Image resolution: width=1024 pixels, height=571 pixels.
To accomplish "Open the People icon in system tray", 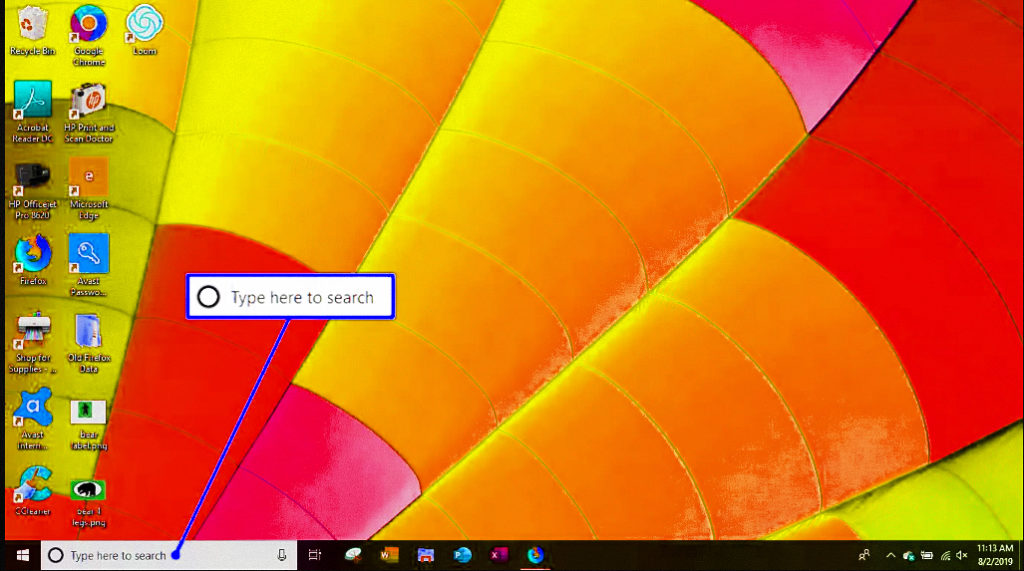I will tap(864, 555).
